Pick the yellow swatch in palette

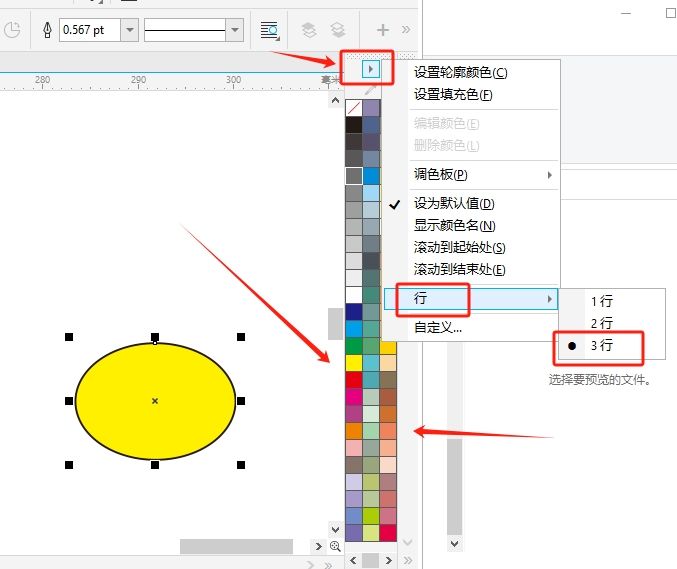(x=354, y=362)
